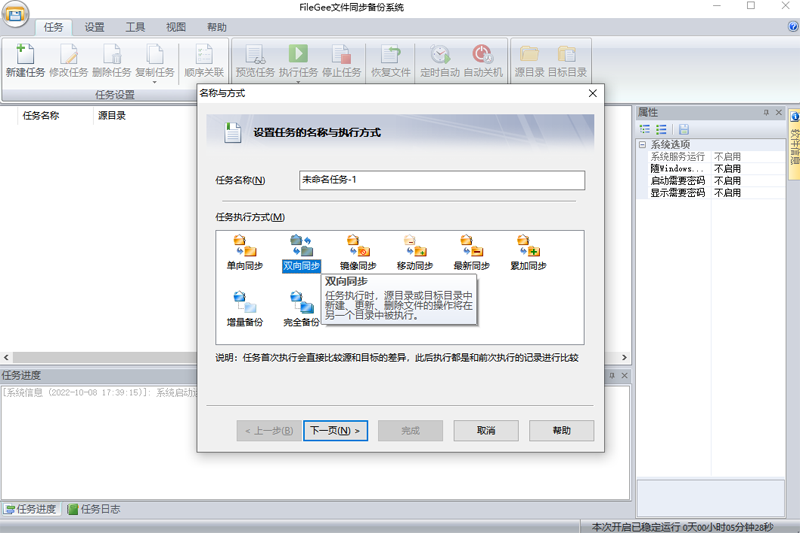Viewport: 800px width, 533px height.
Task: Click the 任务名称 column header
Action: pyautogui.click(x=41, y=116)
